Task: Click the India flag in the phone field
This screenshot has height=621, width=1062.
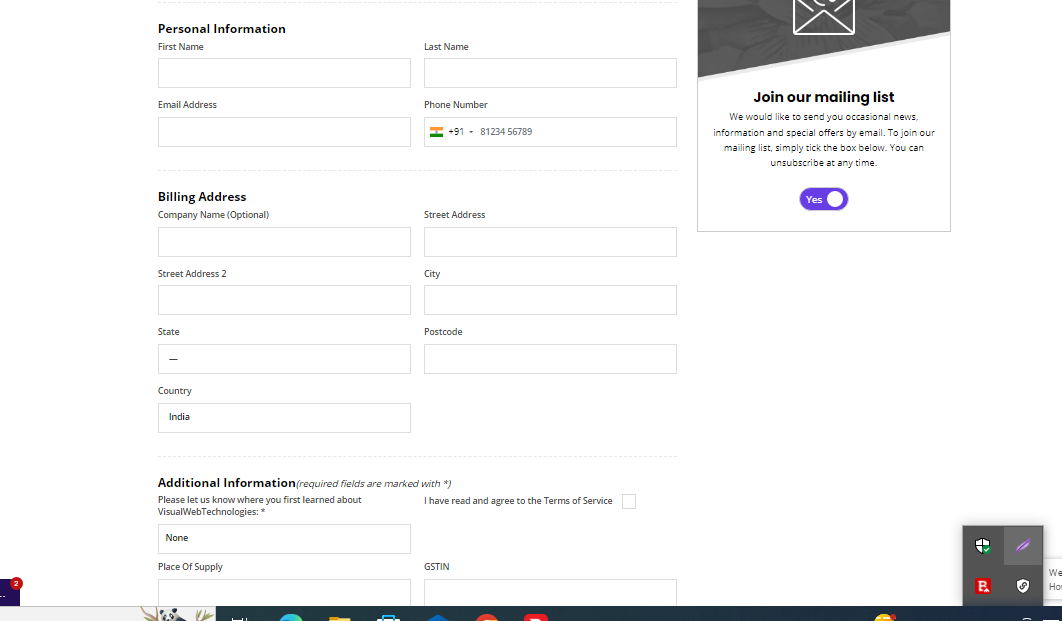Action: [x=437, y=130]
